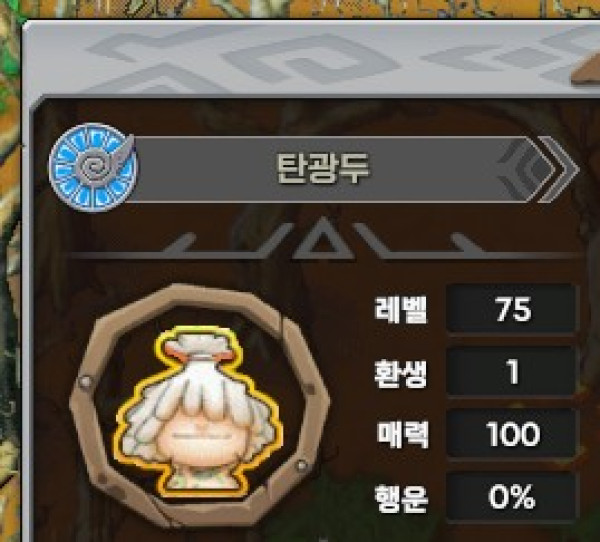Click the brown object in the header's right corner

click(585, 71)
